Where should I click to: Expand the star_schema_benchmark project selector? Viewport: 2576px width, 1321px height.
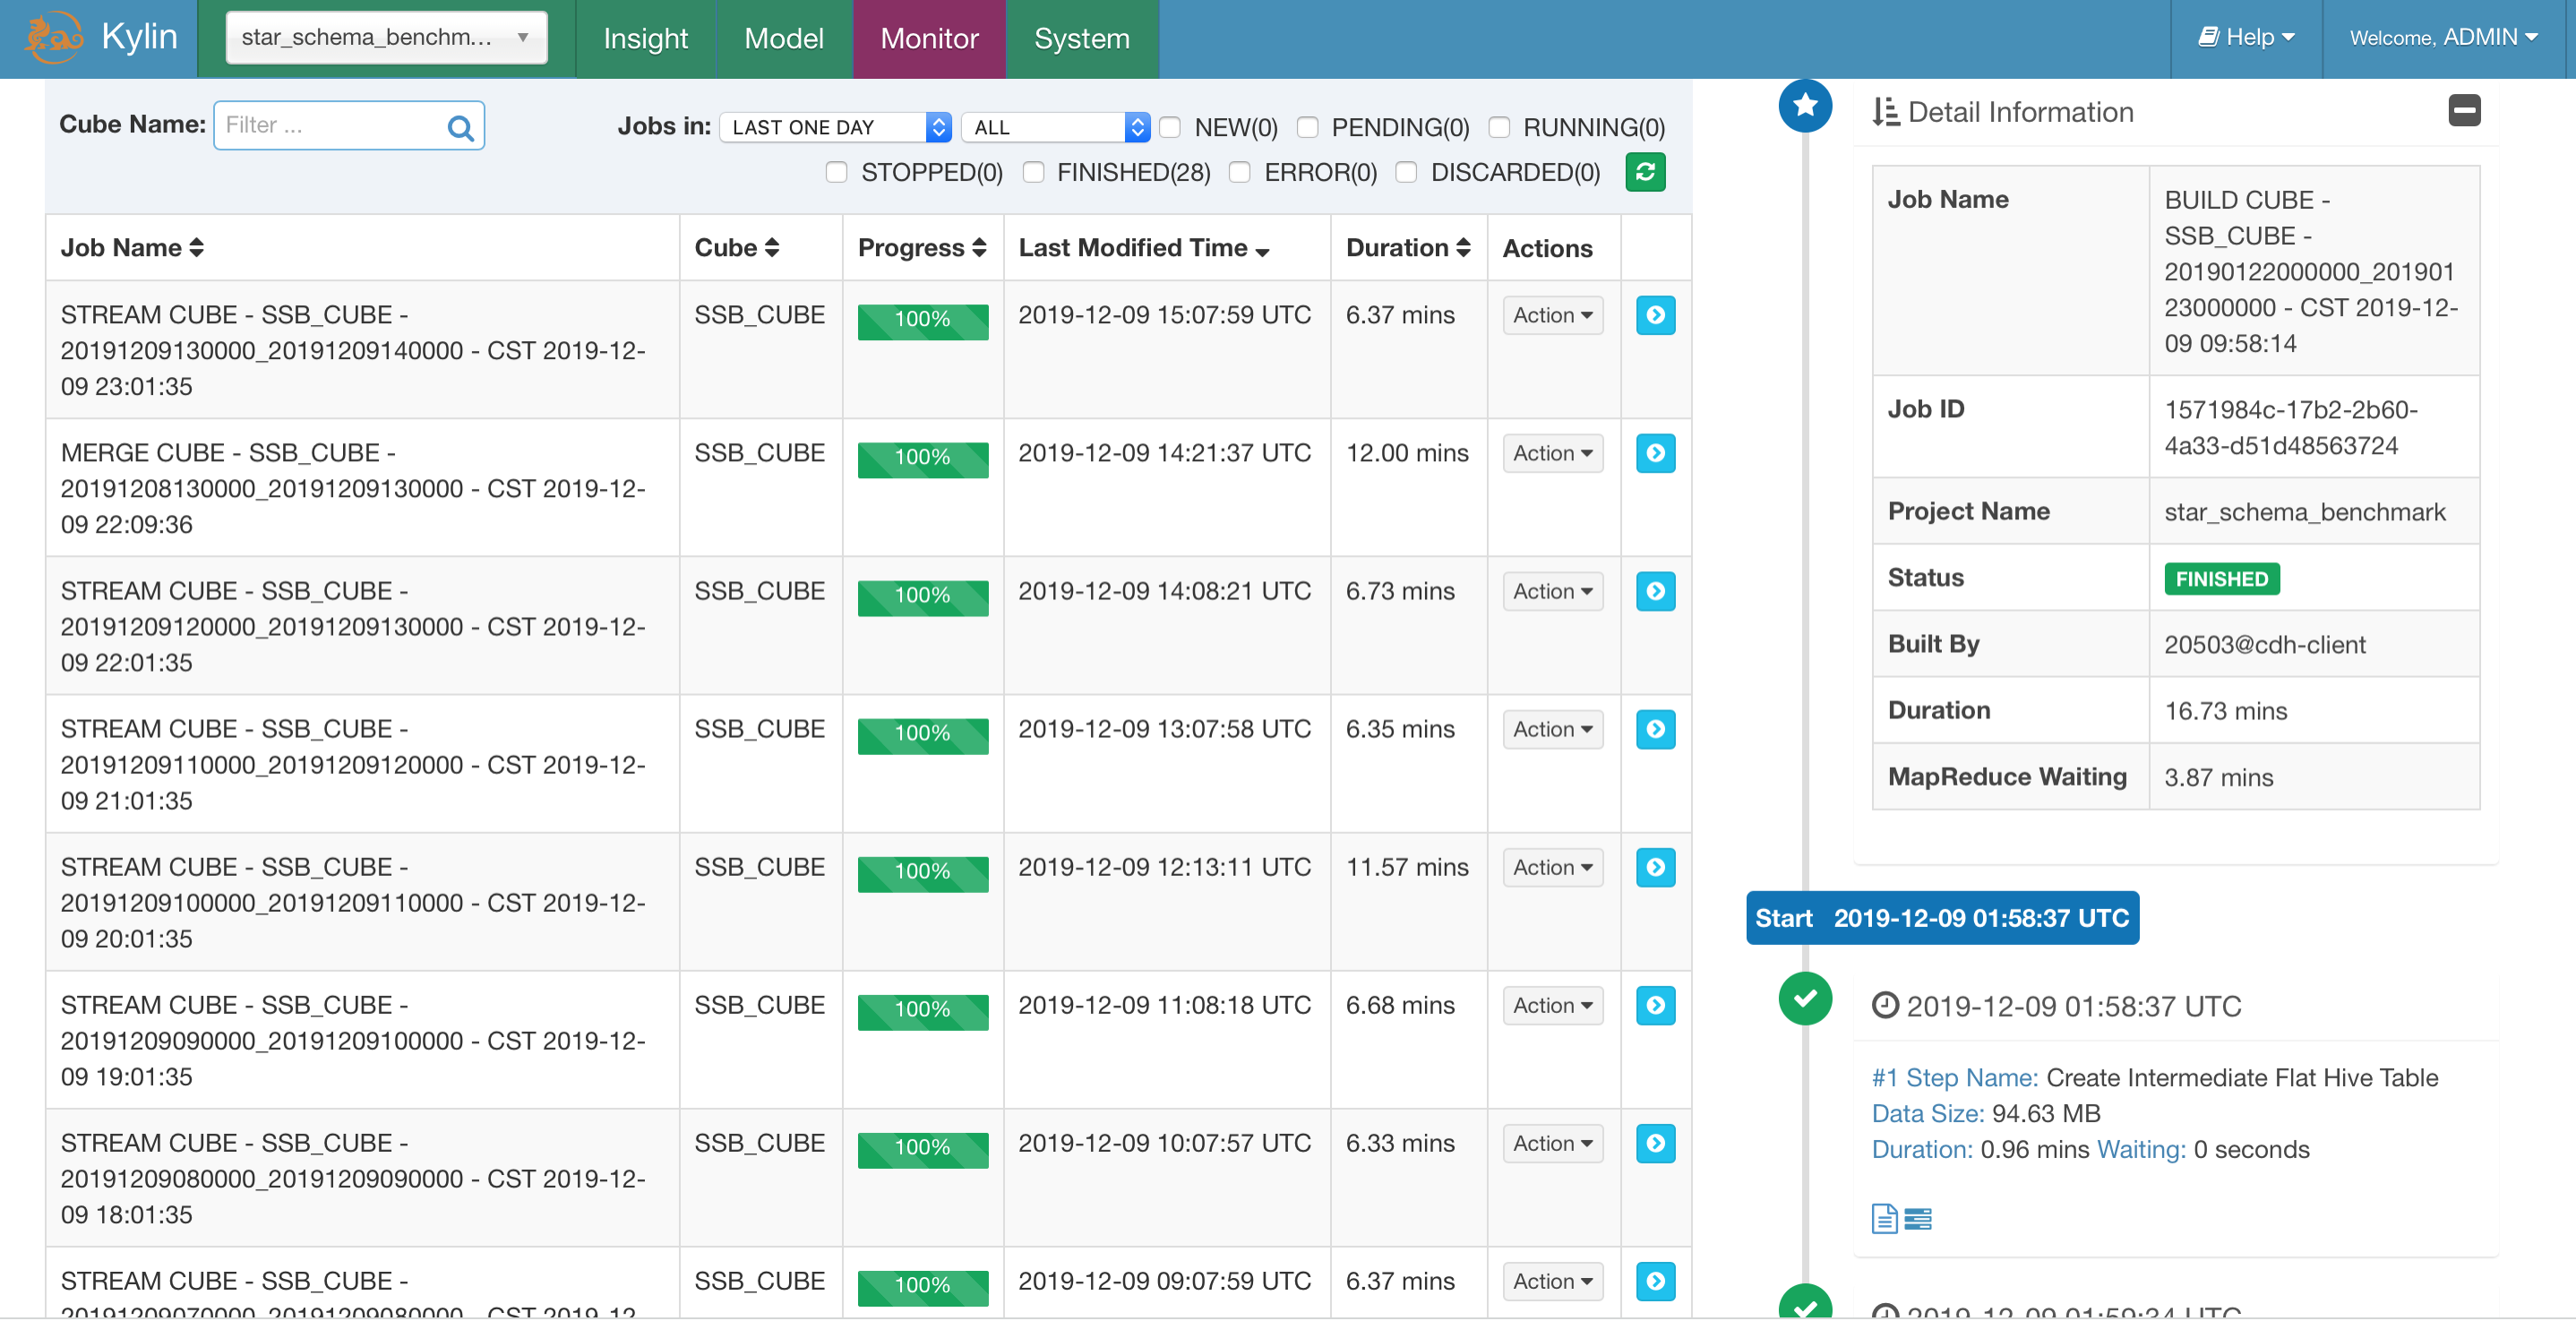coord(386,38)
